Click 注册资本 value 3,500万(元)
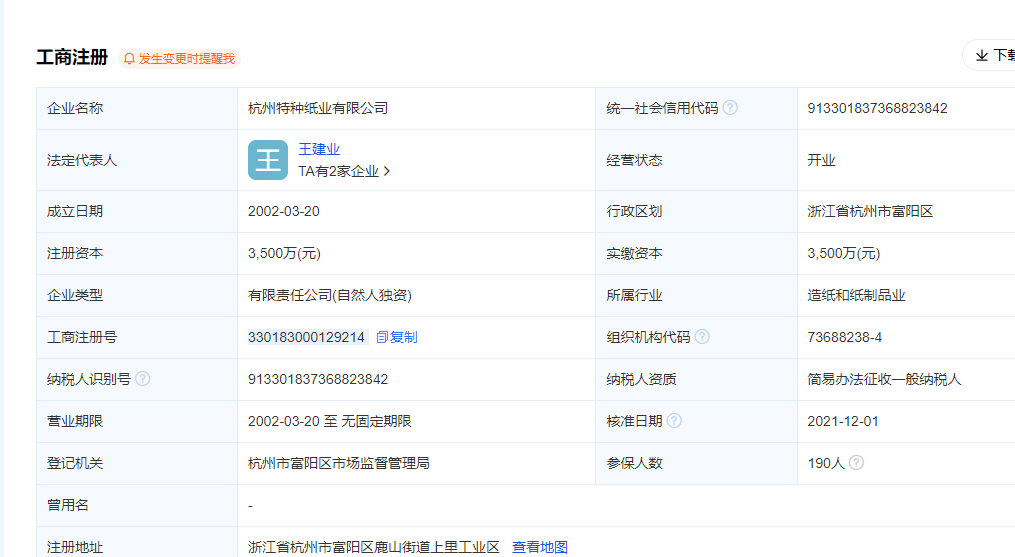Screen dimensions: 1015x557 pyautogui.click(x=284, y=253)
